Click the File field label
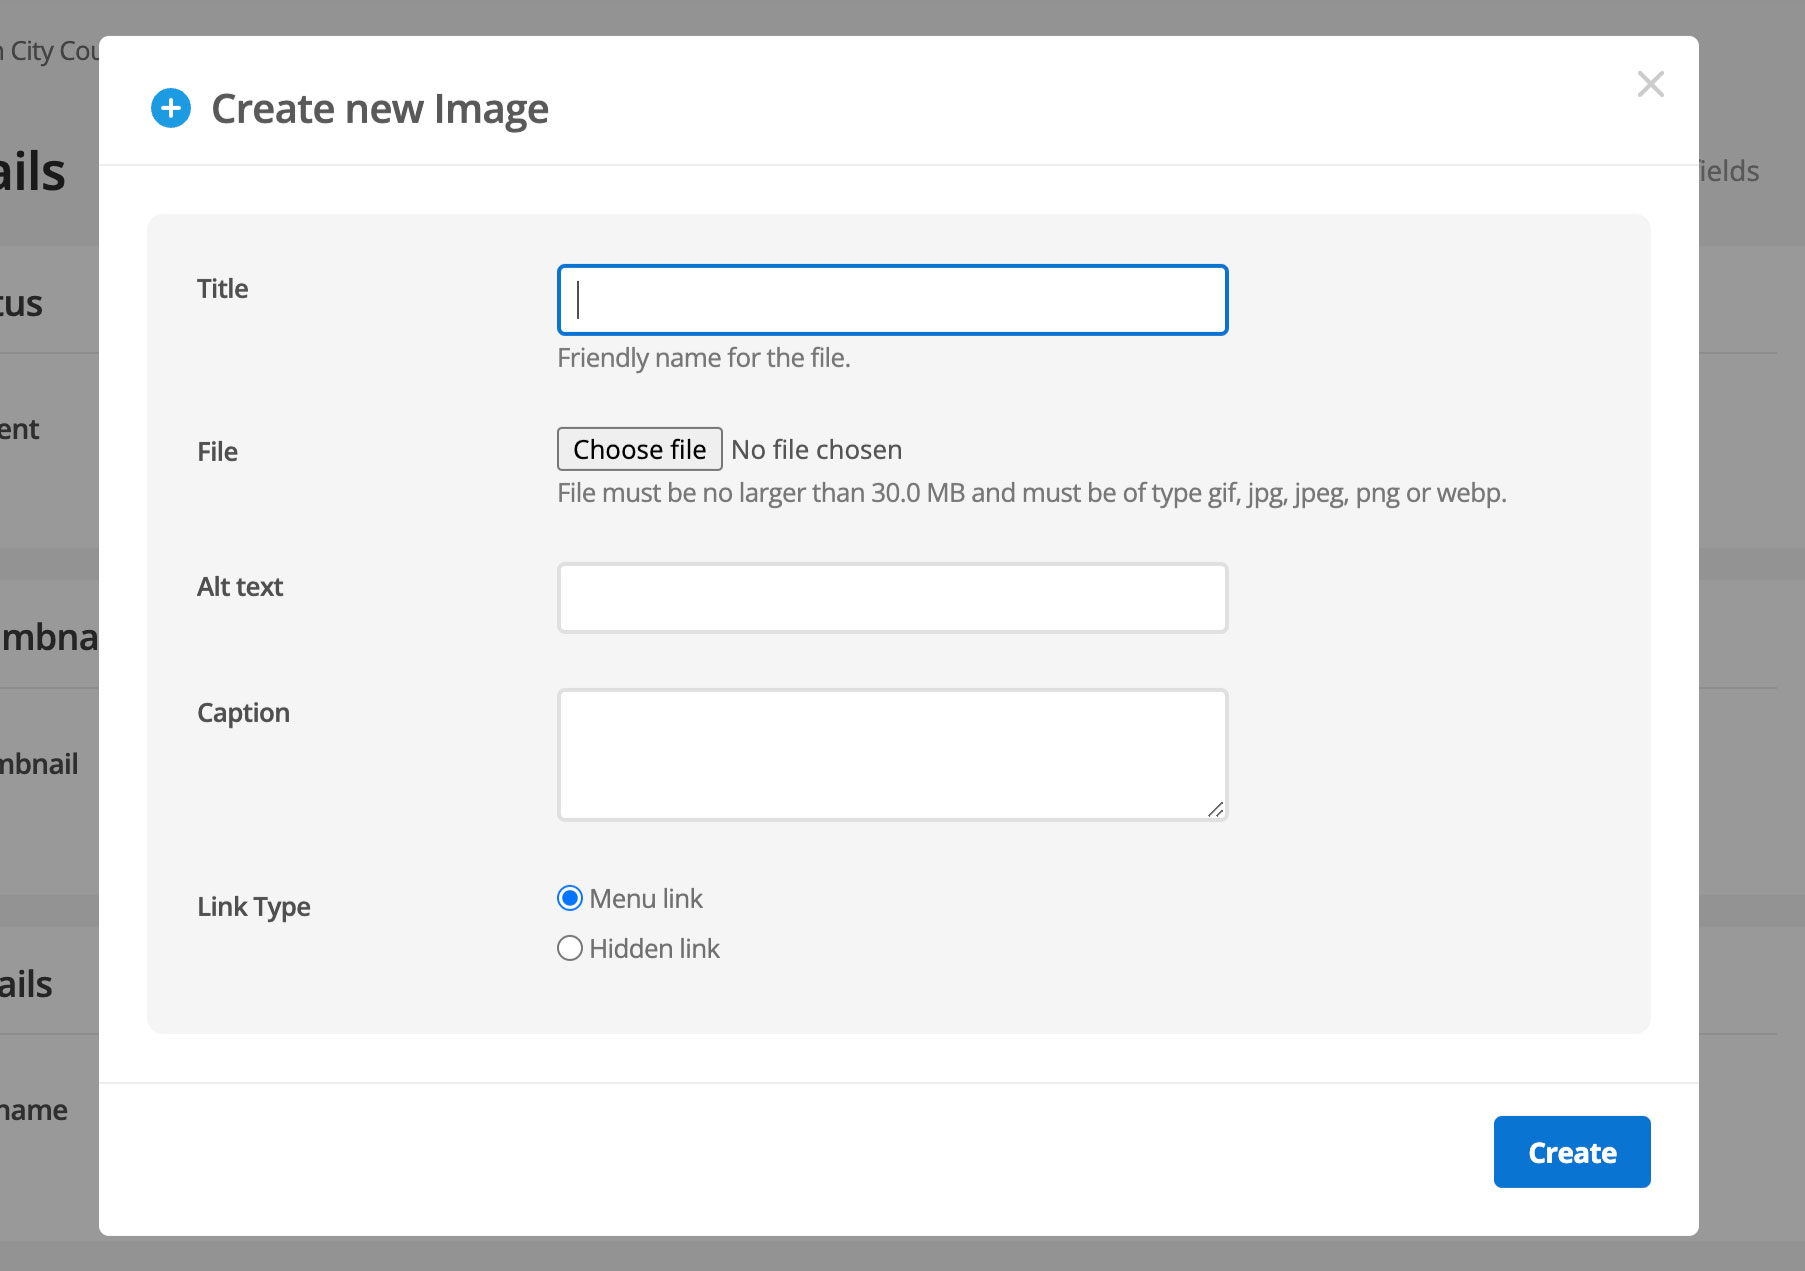This screenshot has height=1271, width=1805. pos(217,452)
